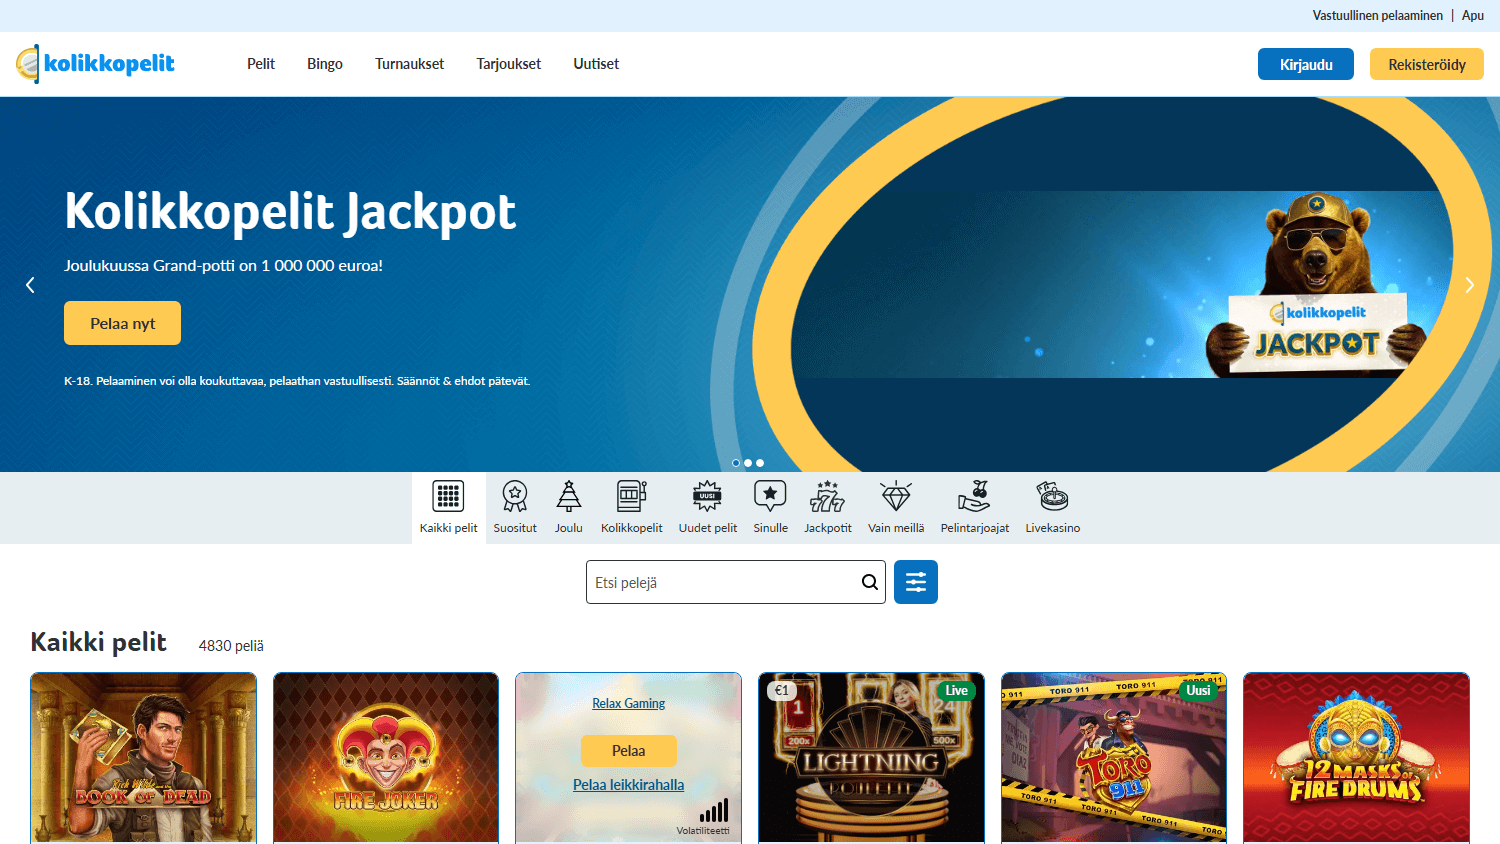Screen dimensions: 1500x844
Task: Click the Etsi pelejä search field
Action: pos(720,581)
